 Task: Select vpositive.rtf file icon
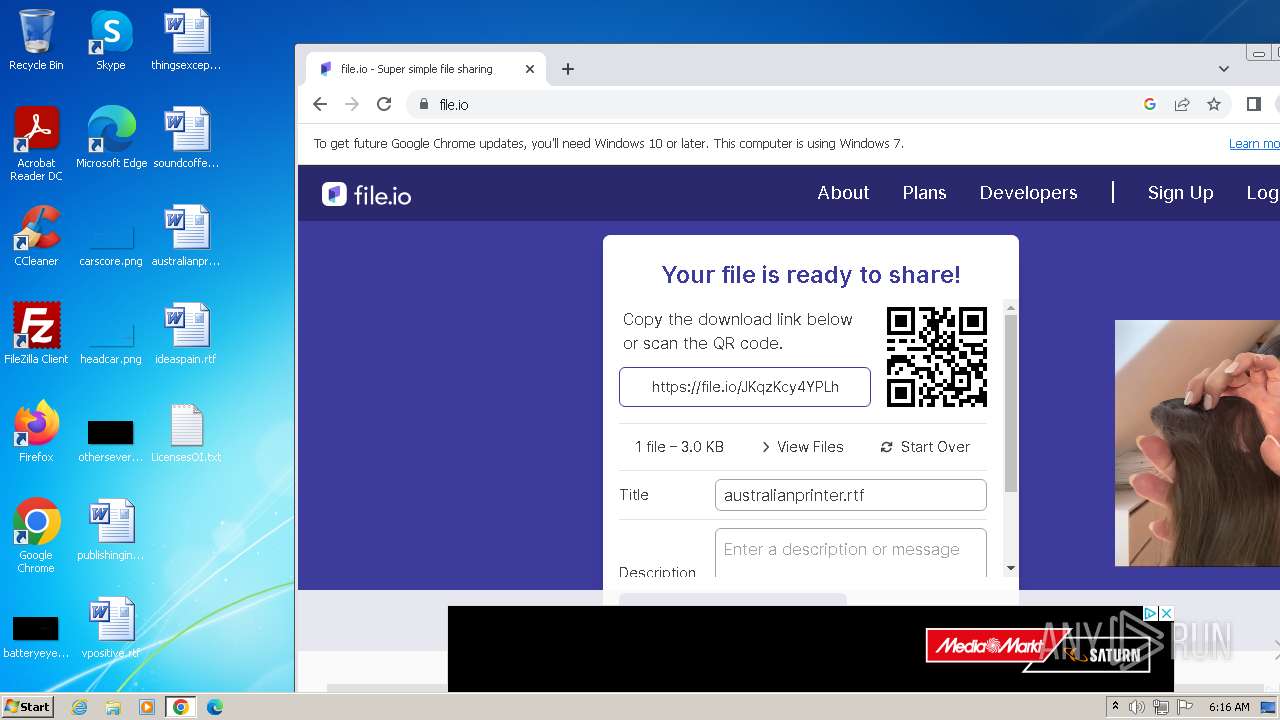click(111, 627)
